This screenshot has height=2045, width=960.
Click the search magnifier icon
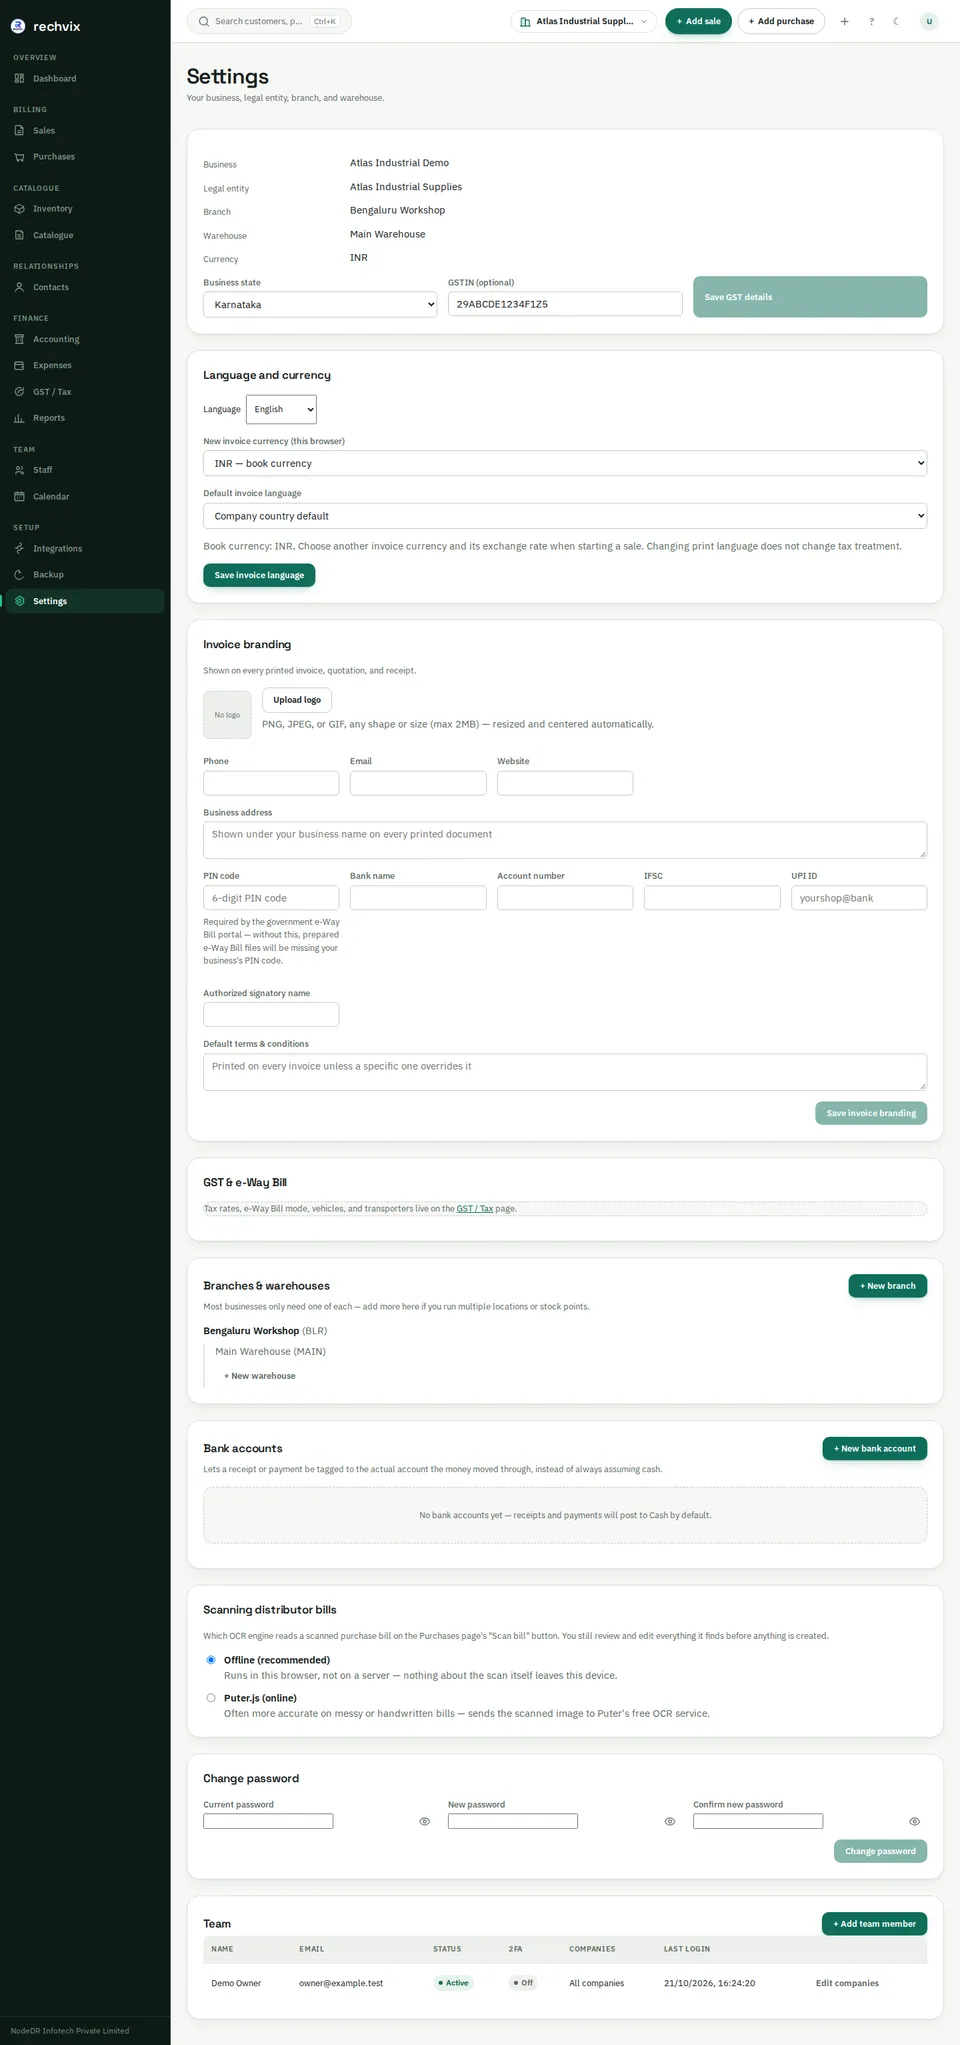click(x=204, y=21)
